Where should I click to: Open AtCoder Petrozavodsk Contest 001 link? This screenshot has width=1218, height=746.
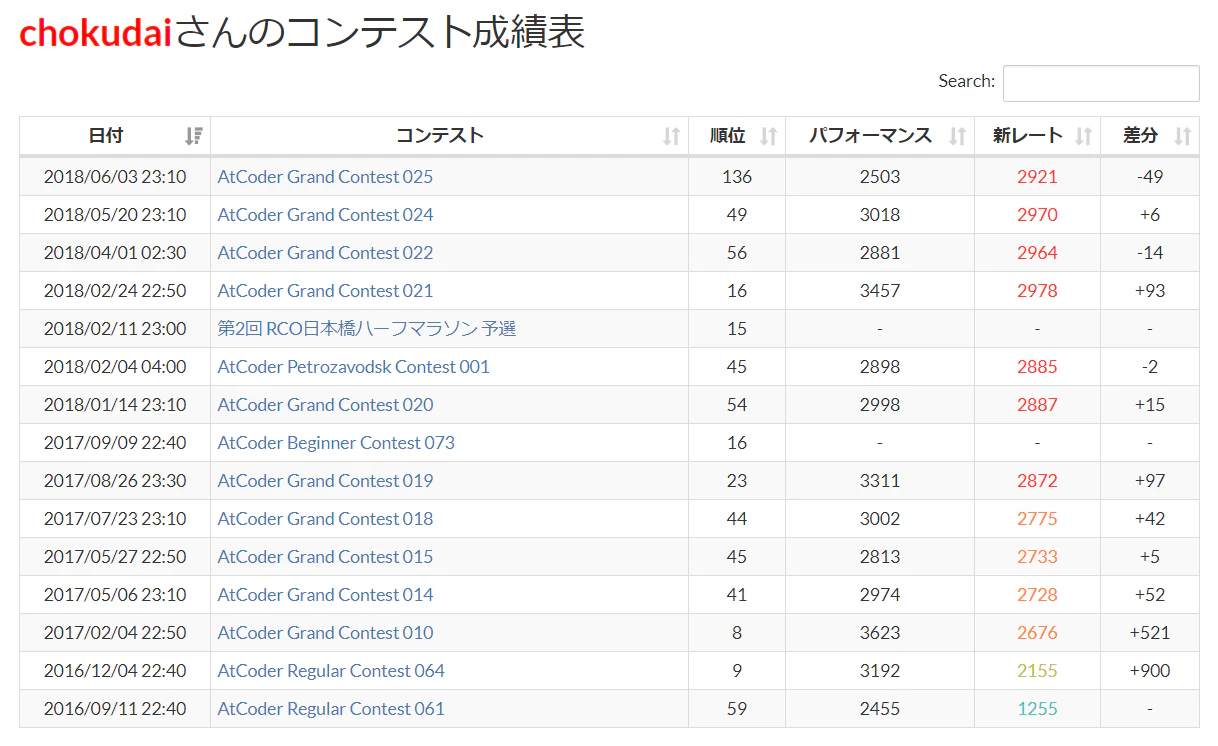click(354, 367)
